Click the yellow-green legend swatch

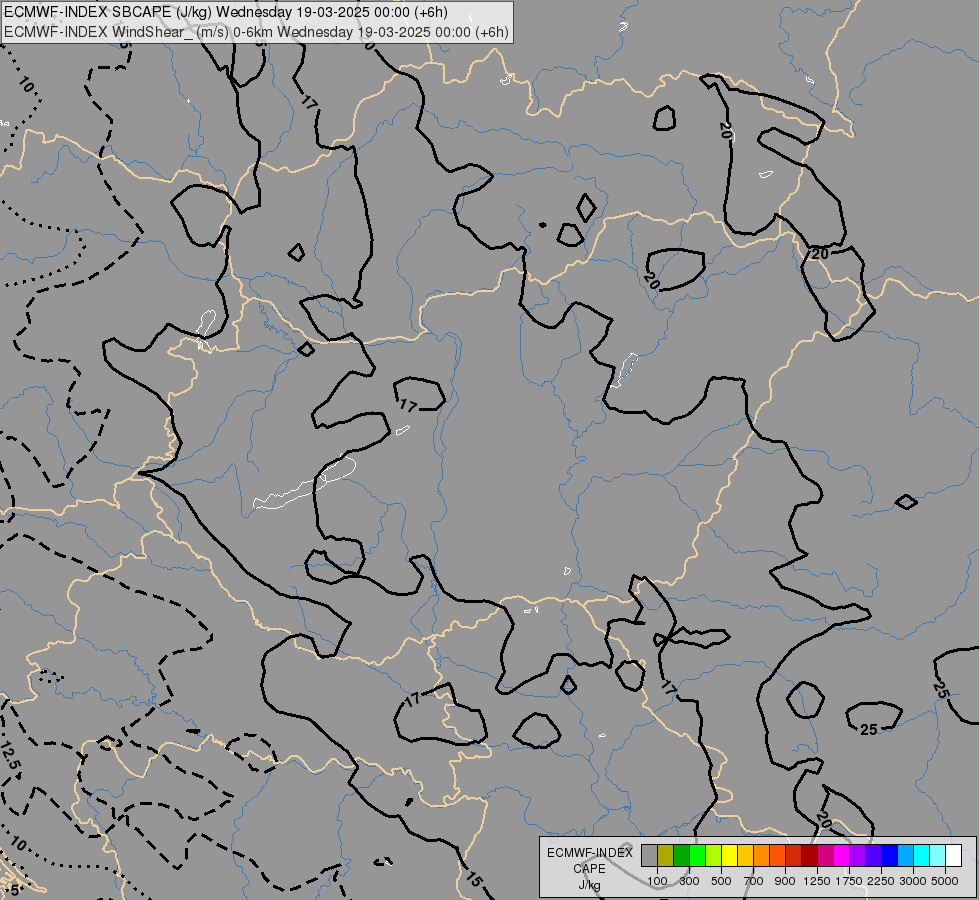click(x=714, y=855)
